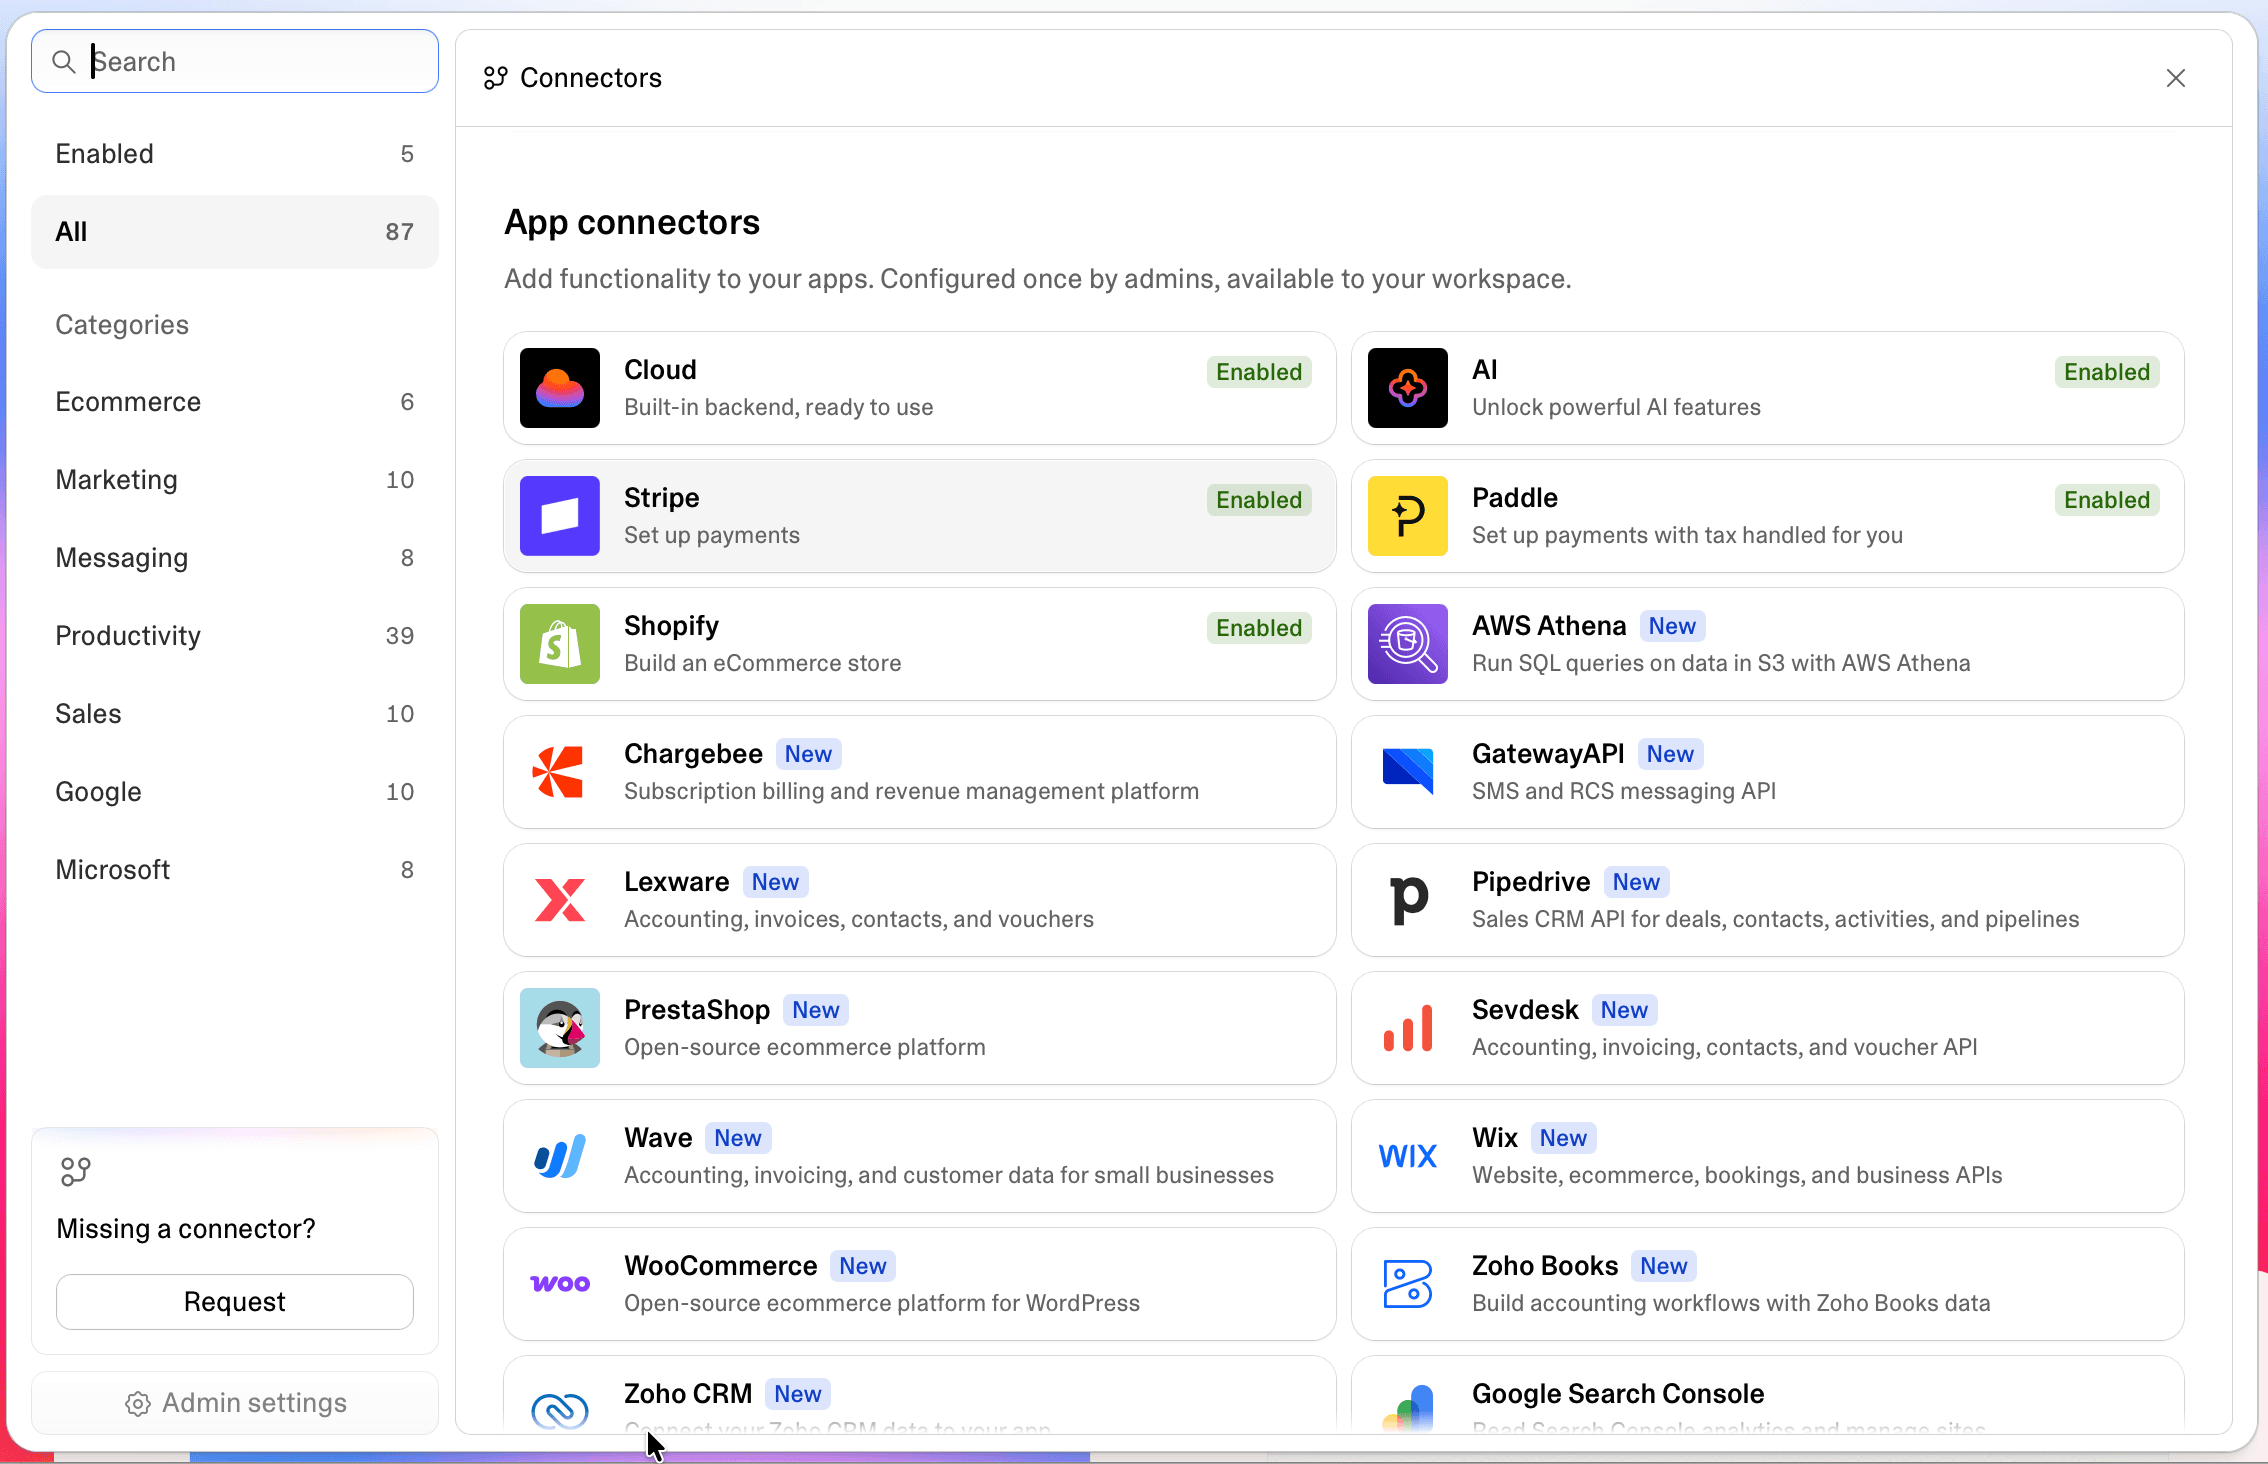The height and width of the screenshot is (1464, 2268).
Task: Click the Zoho Books connector title
Action: 1545,1266
